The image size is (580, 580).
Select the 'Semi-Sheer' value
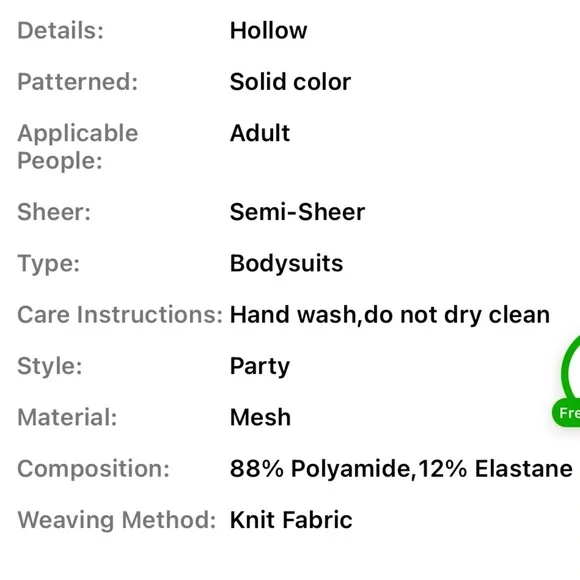297,212
